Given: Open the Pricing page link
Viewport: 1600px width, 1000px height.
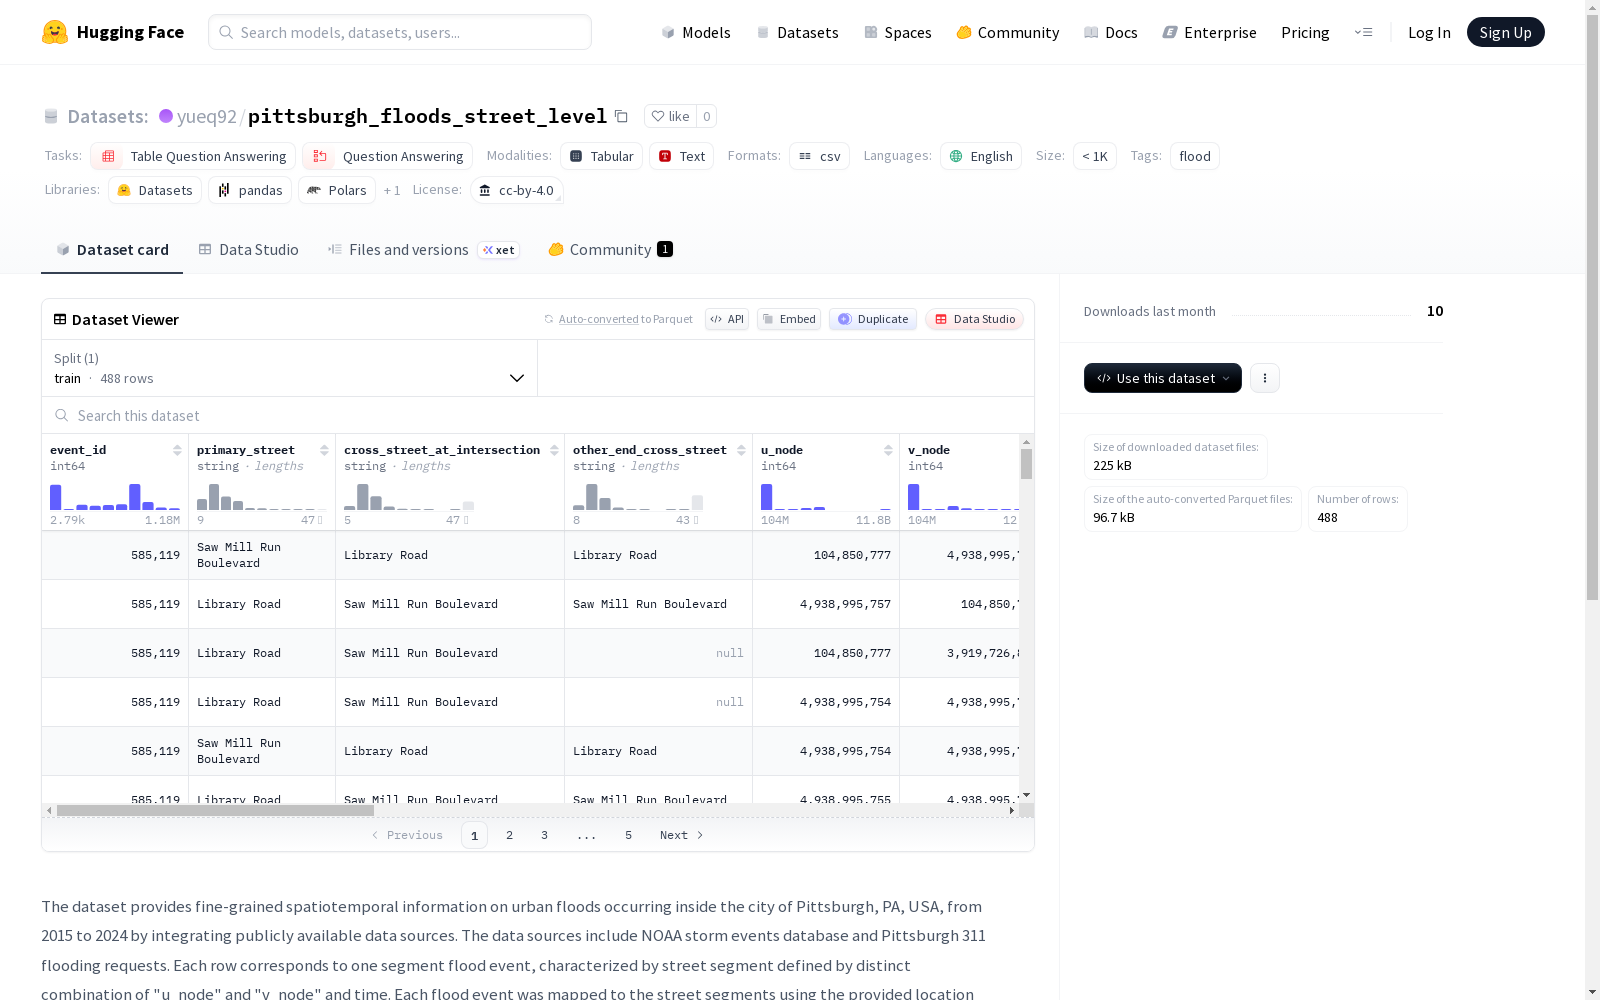Looking at the screenshot, I should [x=1305, y=32].
